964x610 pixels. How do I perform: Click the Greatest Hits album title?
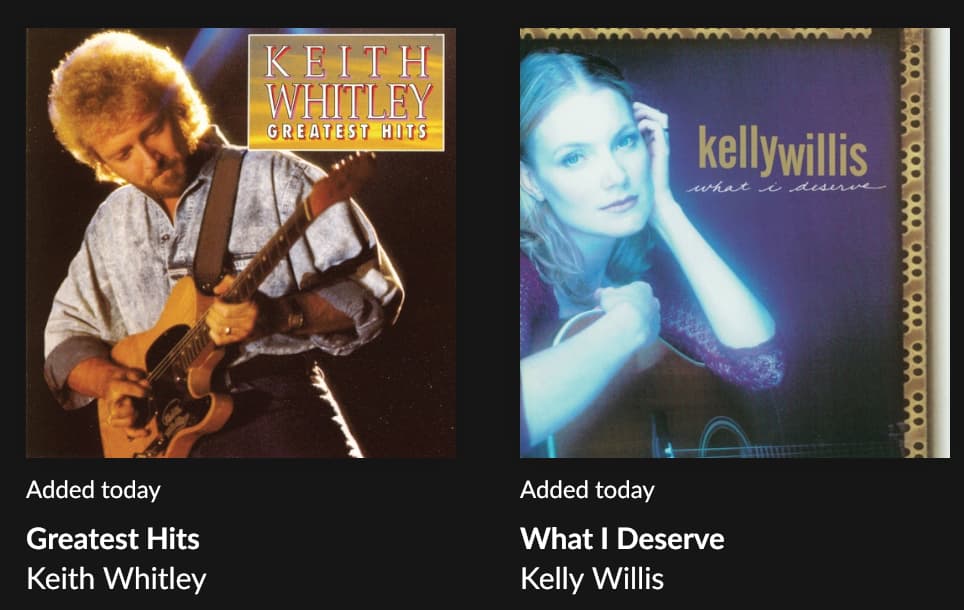(113, 539)
